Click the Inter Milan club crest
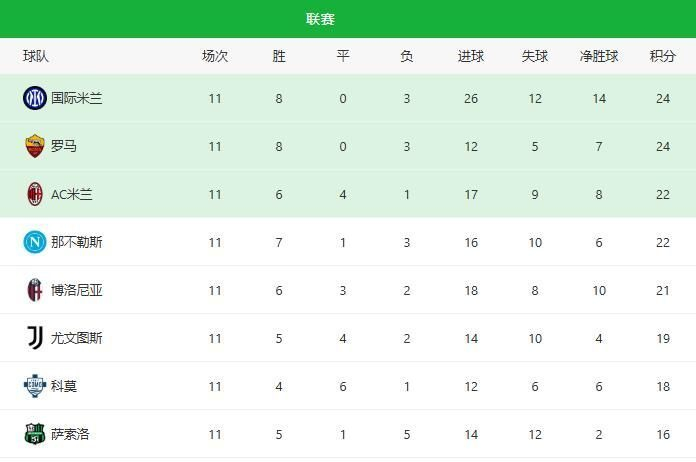Screen dimensions: 696x462 coord(35,98)
